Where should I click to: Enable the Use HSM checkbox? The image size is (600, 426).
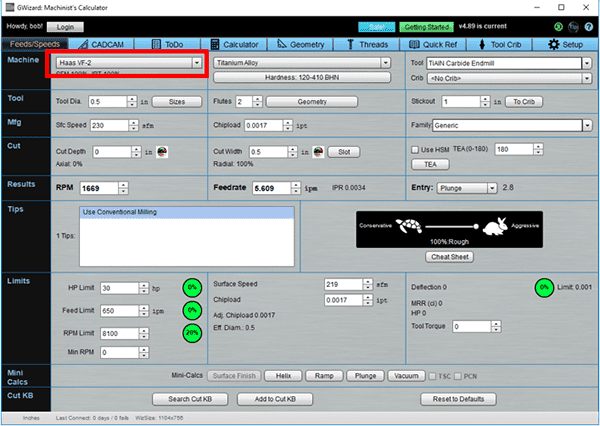click(x=415, y=150)
